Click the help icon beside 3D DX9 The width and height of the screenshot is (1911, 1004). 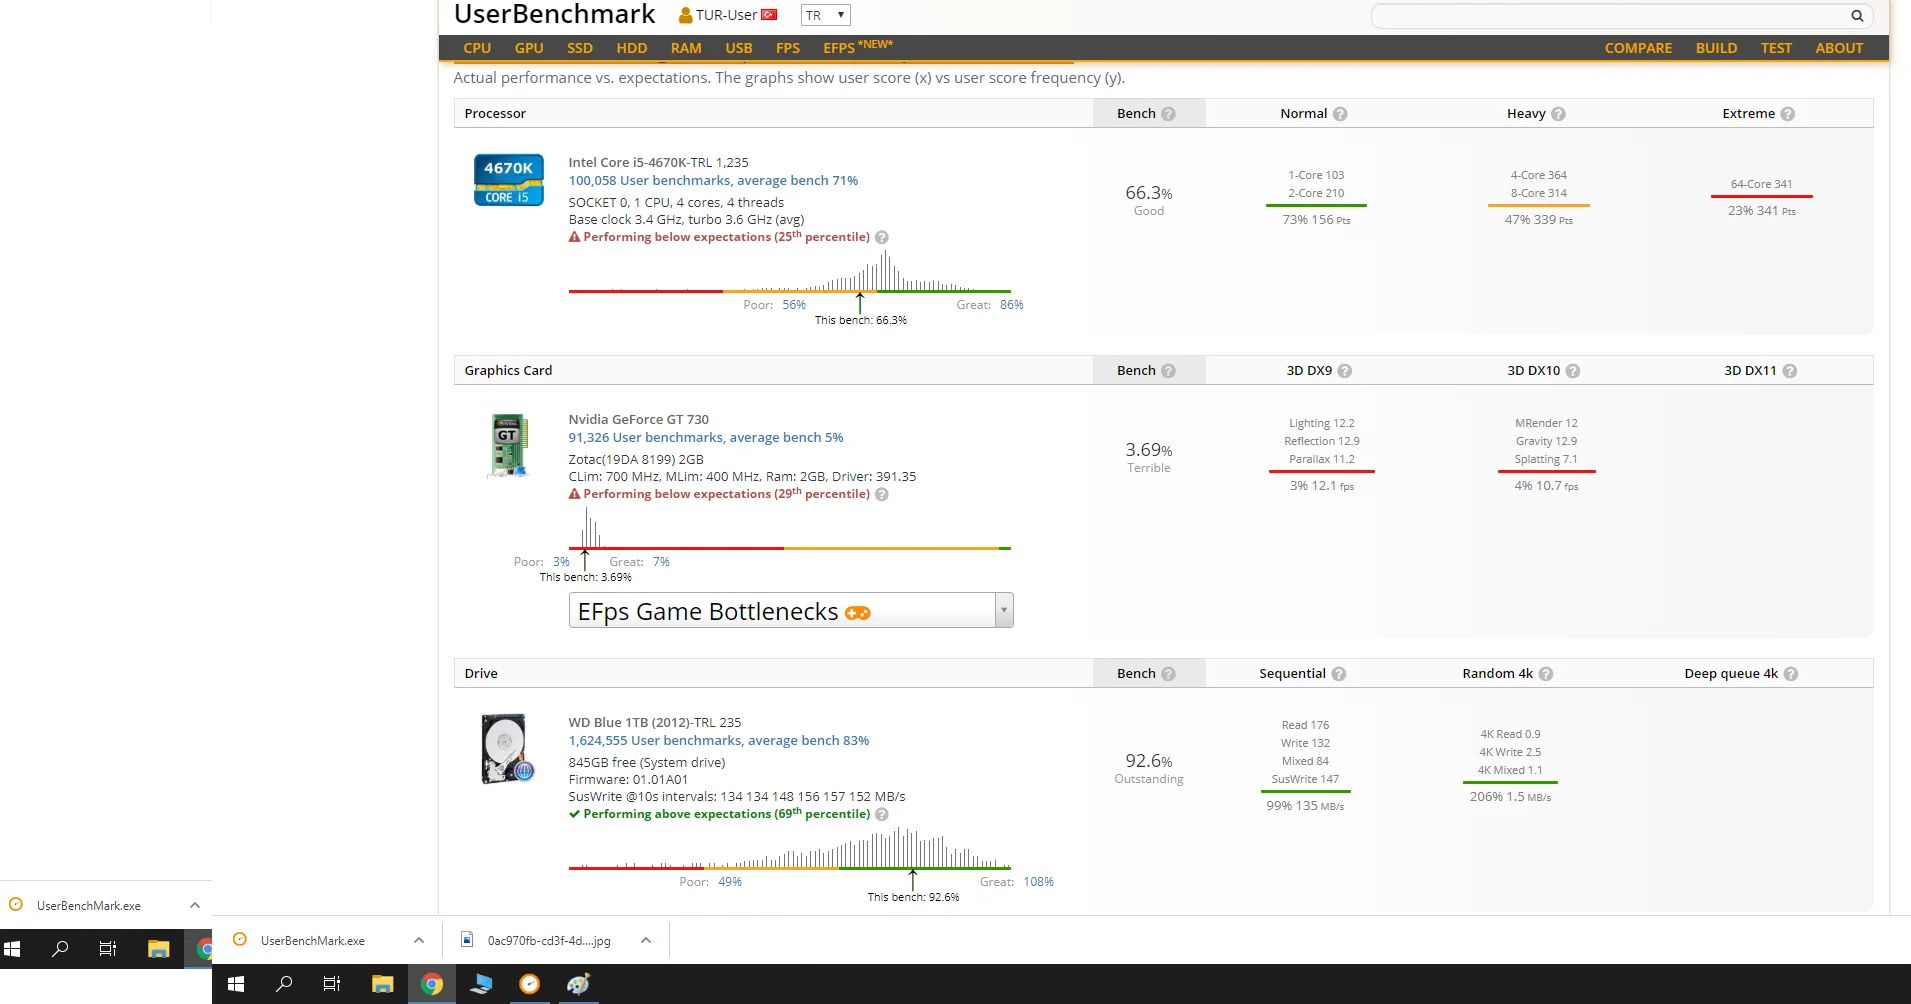pos(1345,371)
